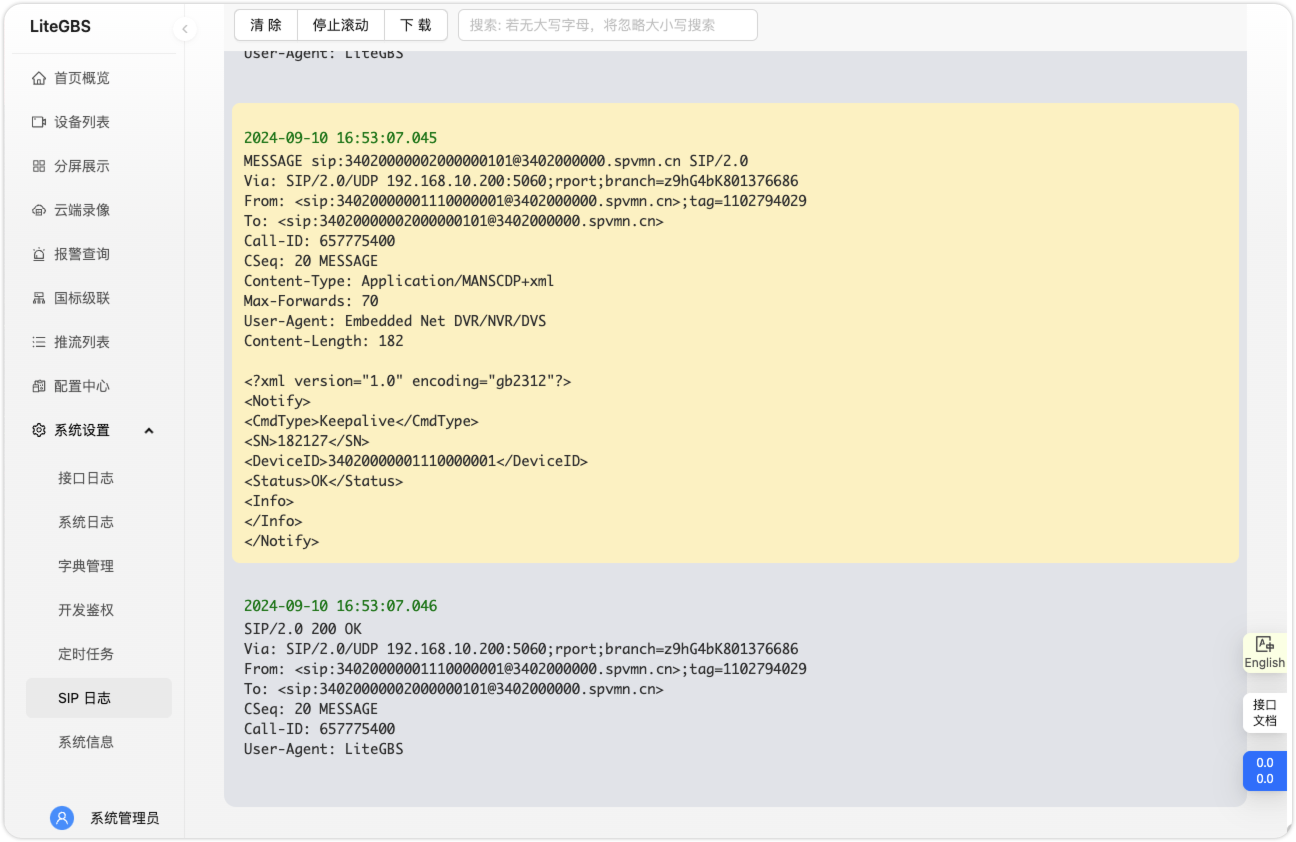The height and width of the screenshot is (842, 1296).
Task: Open 接口文档 floating button
Action: pos(1264,712)
